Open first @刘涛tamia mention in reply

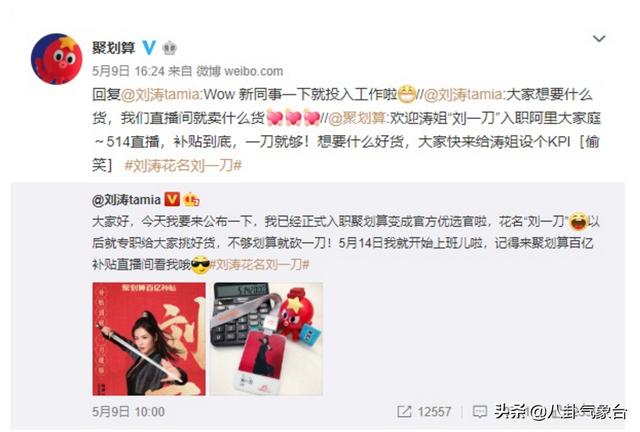pyautogui.click(x=160, y=95)
